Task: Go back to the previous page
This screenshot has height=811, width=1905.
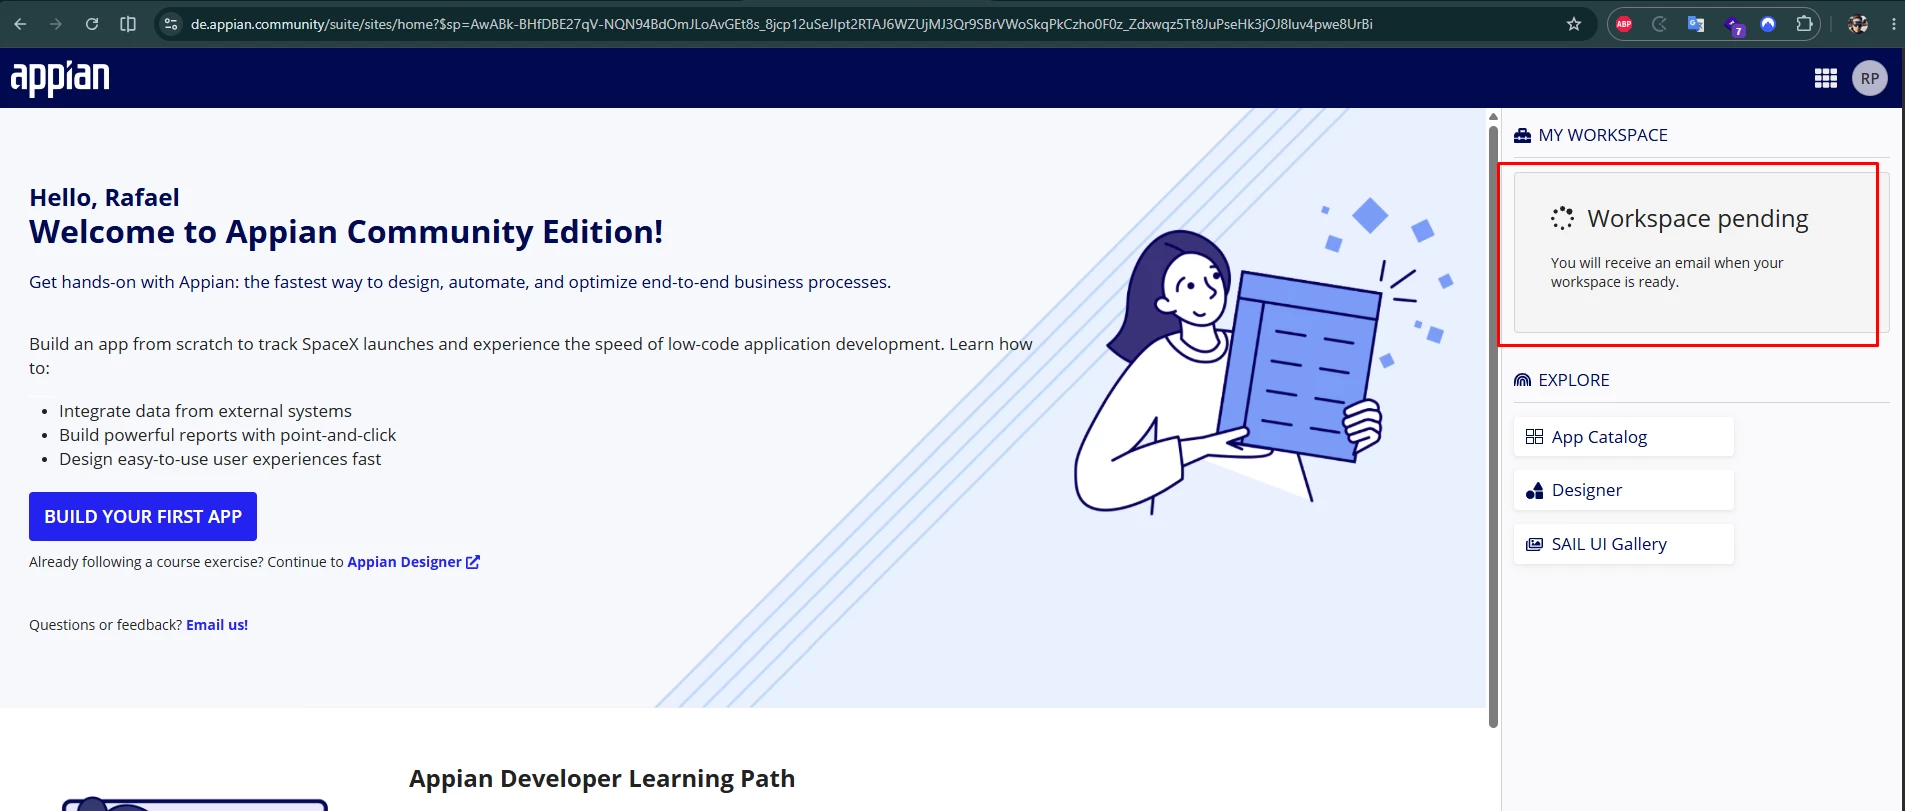Action: click(x=21, y=24)
